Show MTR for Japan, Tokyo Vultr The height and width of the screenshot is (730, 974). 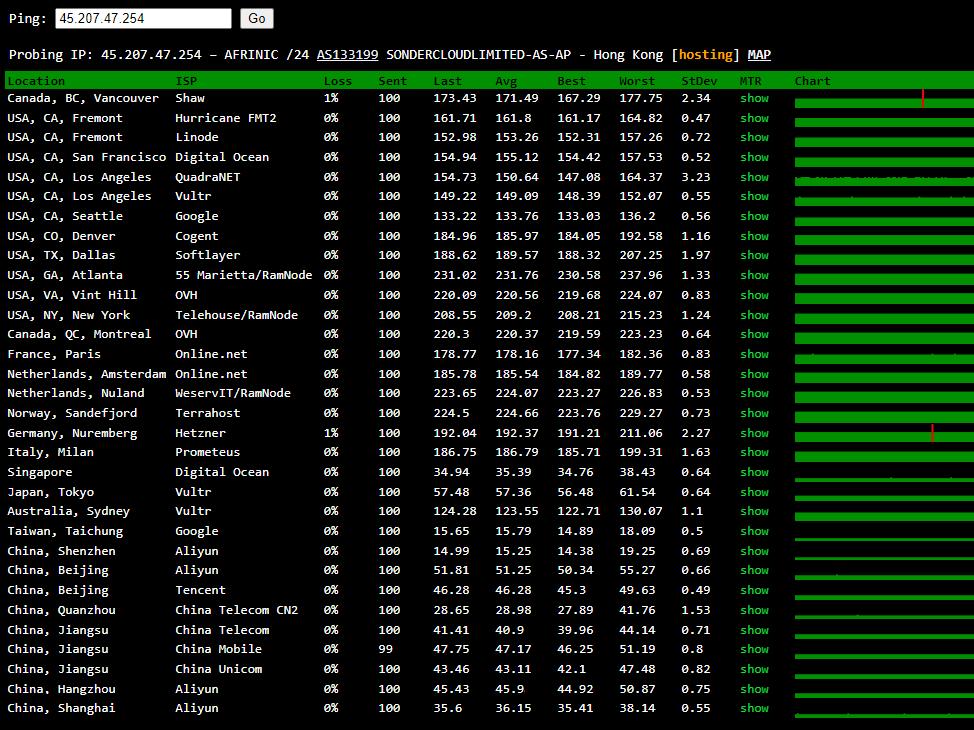pyautogui.click(x=754, y=492)
